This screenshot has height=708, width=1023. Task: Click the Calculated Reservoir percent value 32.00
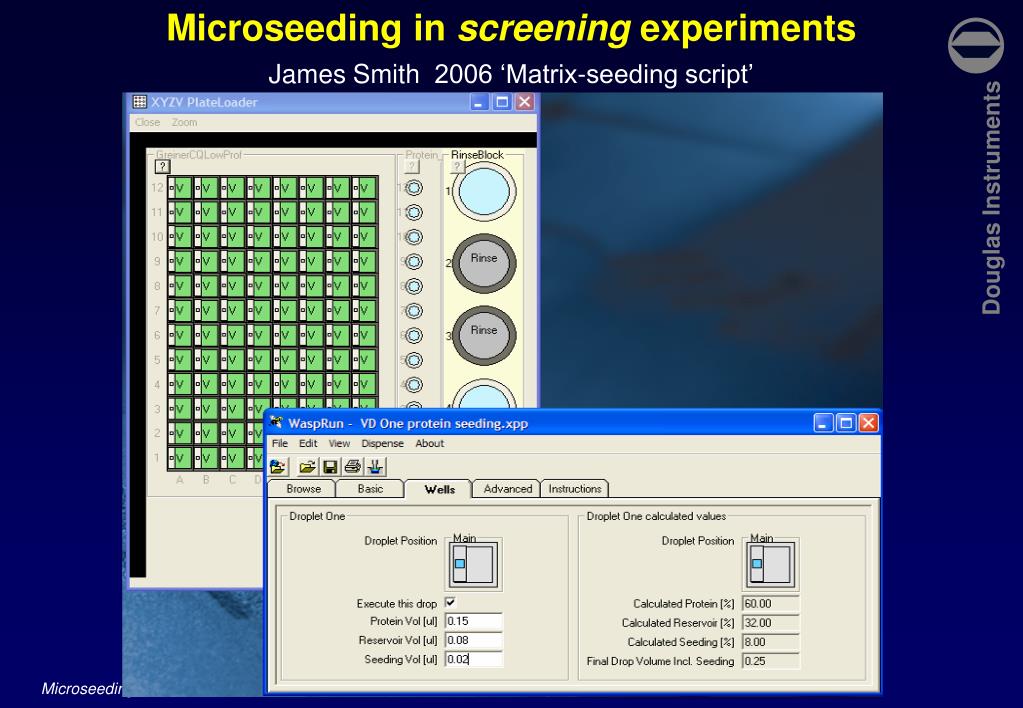coord(771,623)
